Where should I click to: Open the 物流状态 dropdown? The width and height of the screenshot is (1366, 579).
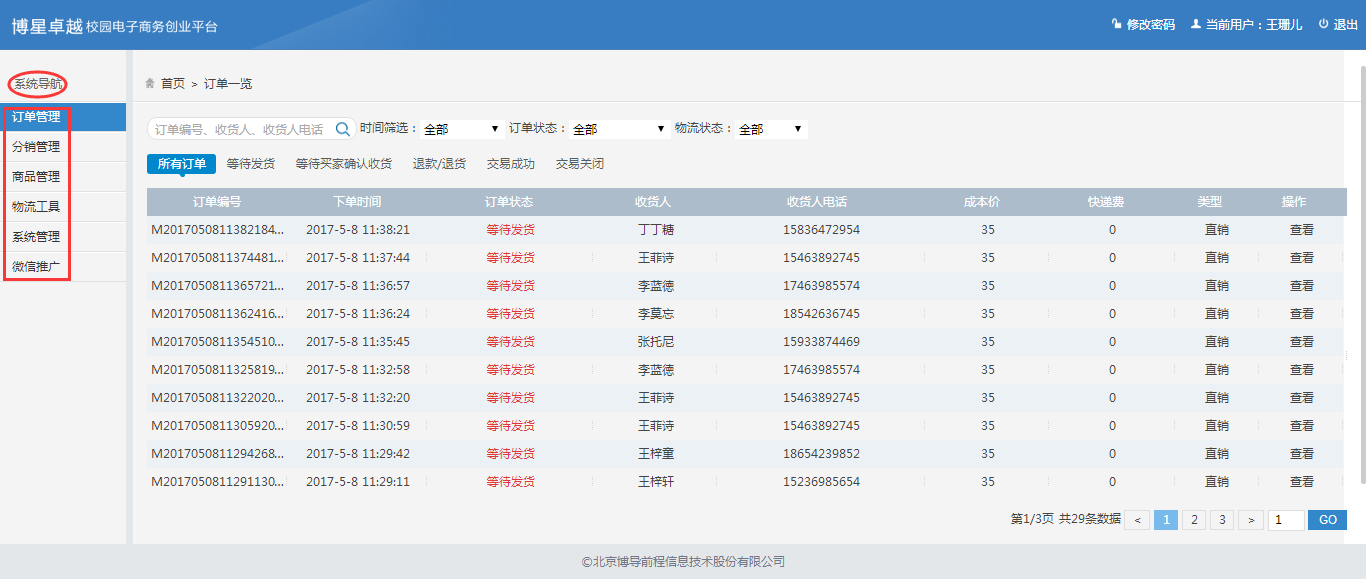point(770,129)
